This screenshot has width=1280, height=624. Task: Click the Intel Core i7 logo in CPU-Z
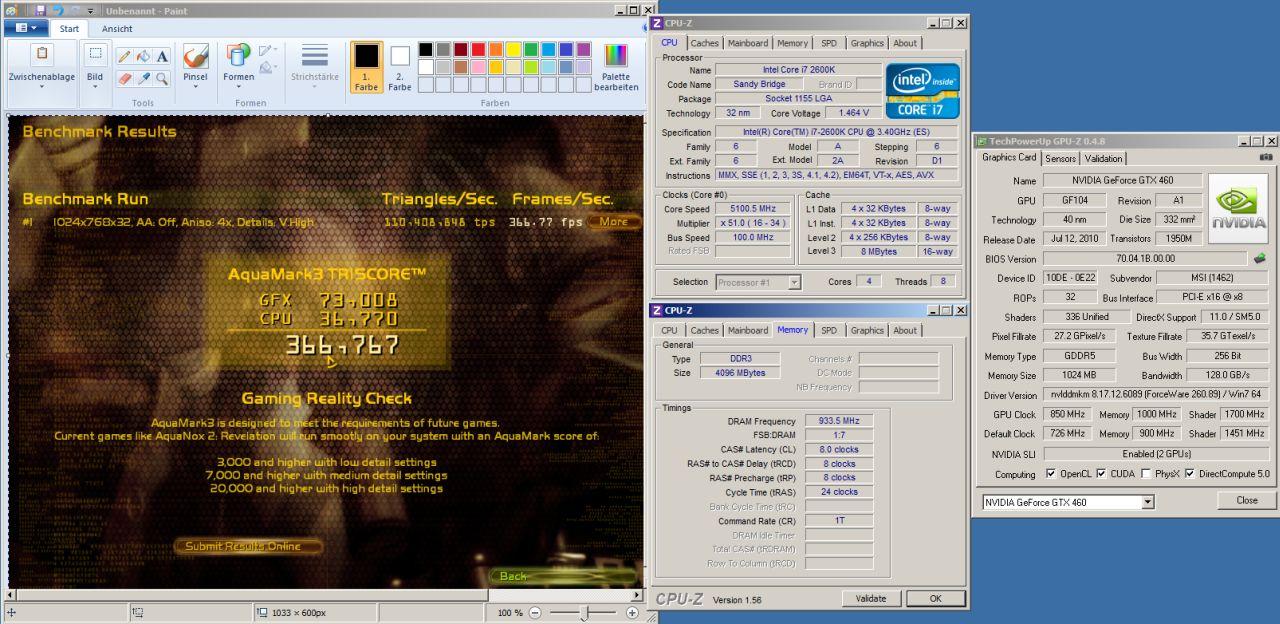[923, 91]
